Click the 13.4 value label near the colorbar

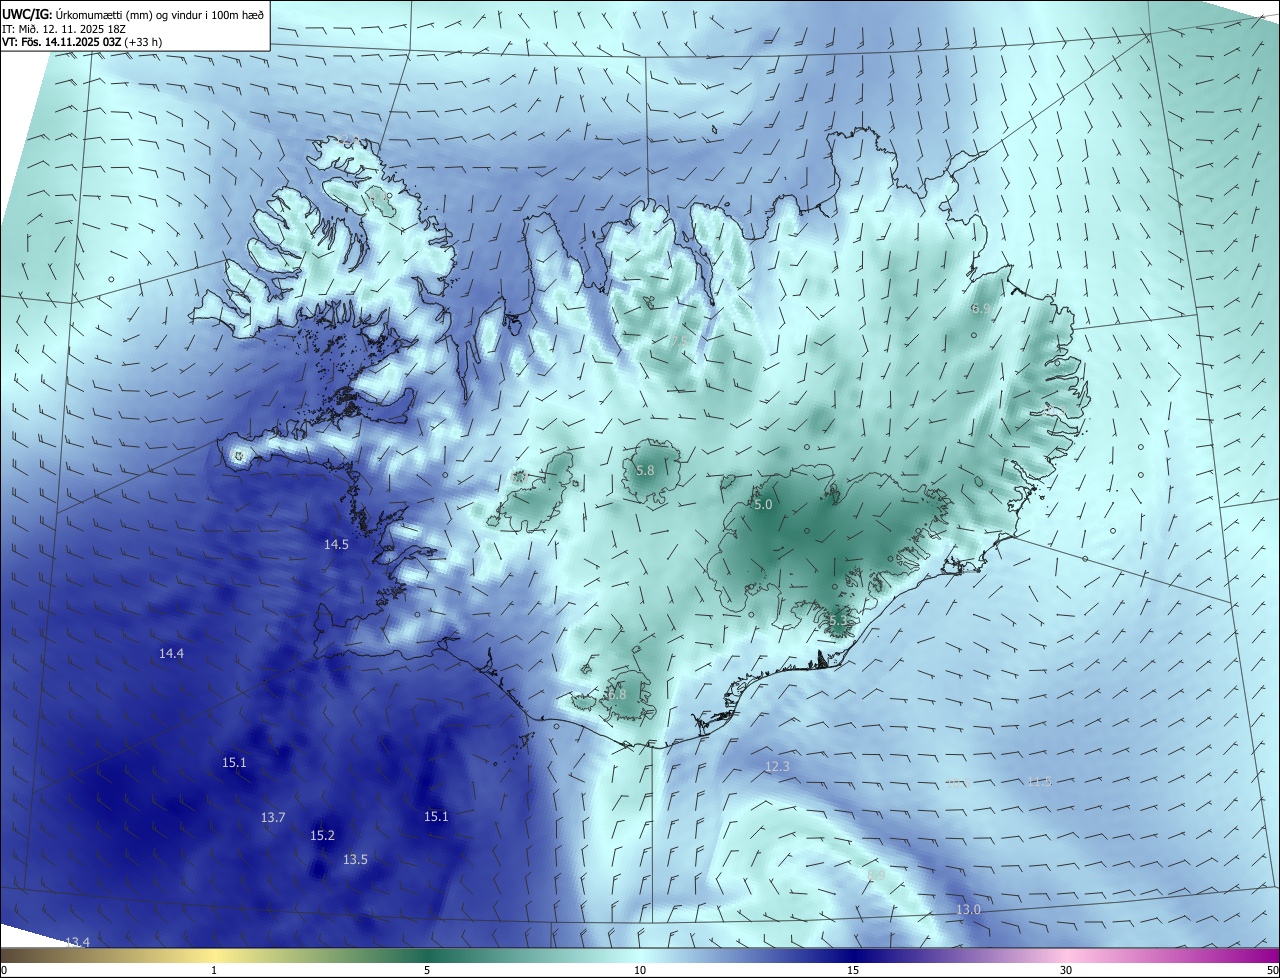pos(77,943)
